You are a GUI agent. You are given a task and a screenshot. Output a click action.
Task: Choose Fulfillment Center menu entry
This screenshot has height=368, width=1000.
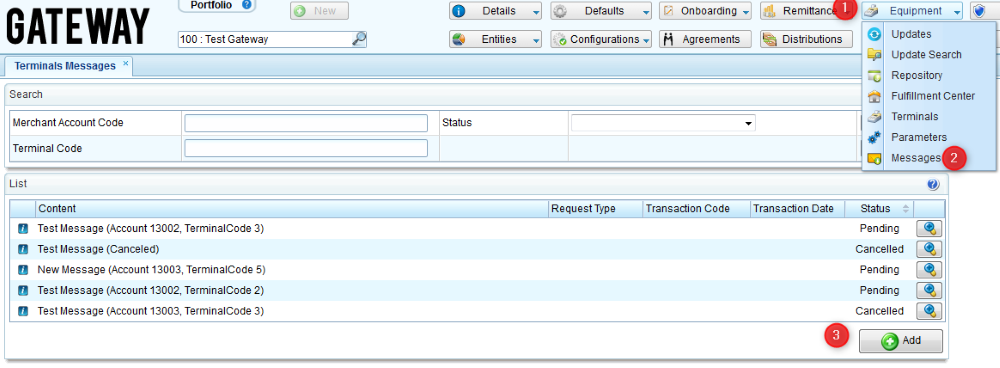click(x=932, y=96)
